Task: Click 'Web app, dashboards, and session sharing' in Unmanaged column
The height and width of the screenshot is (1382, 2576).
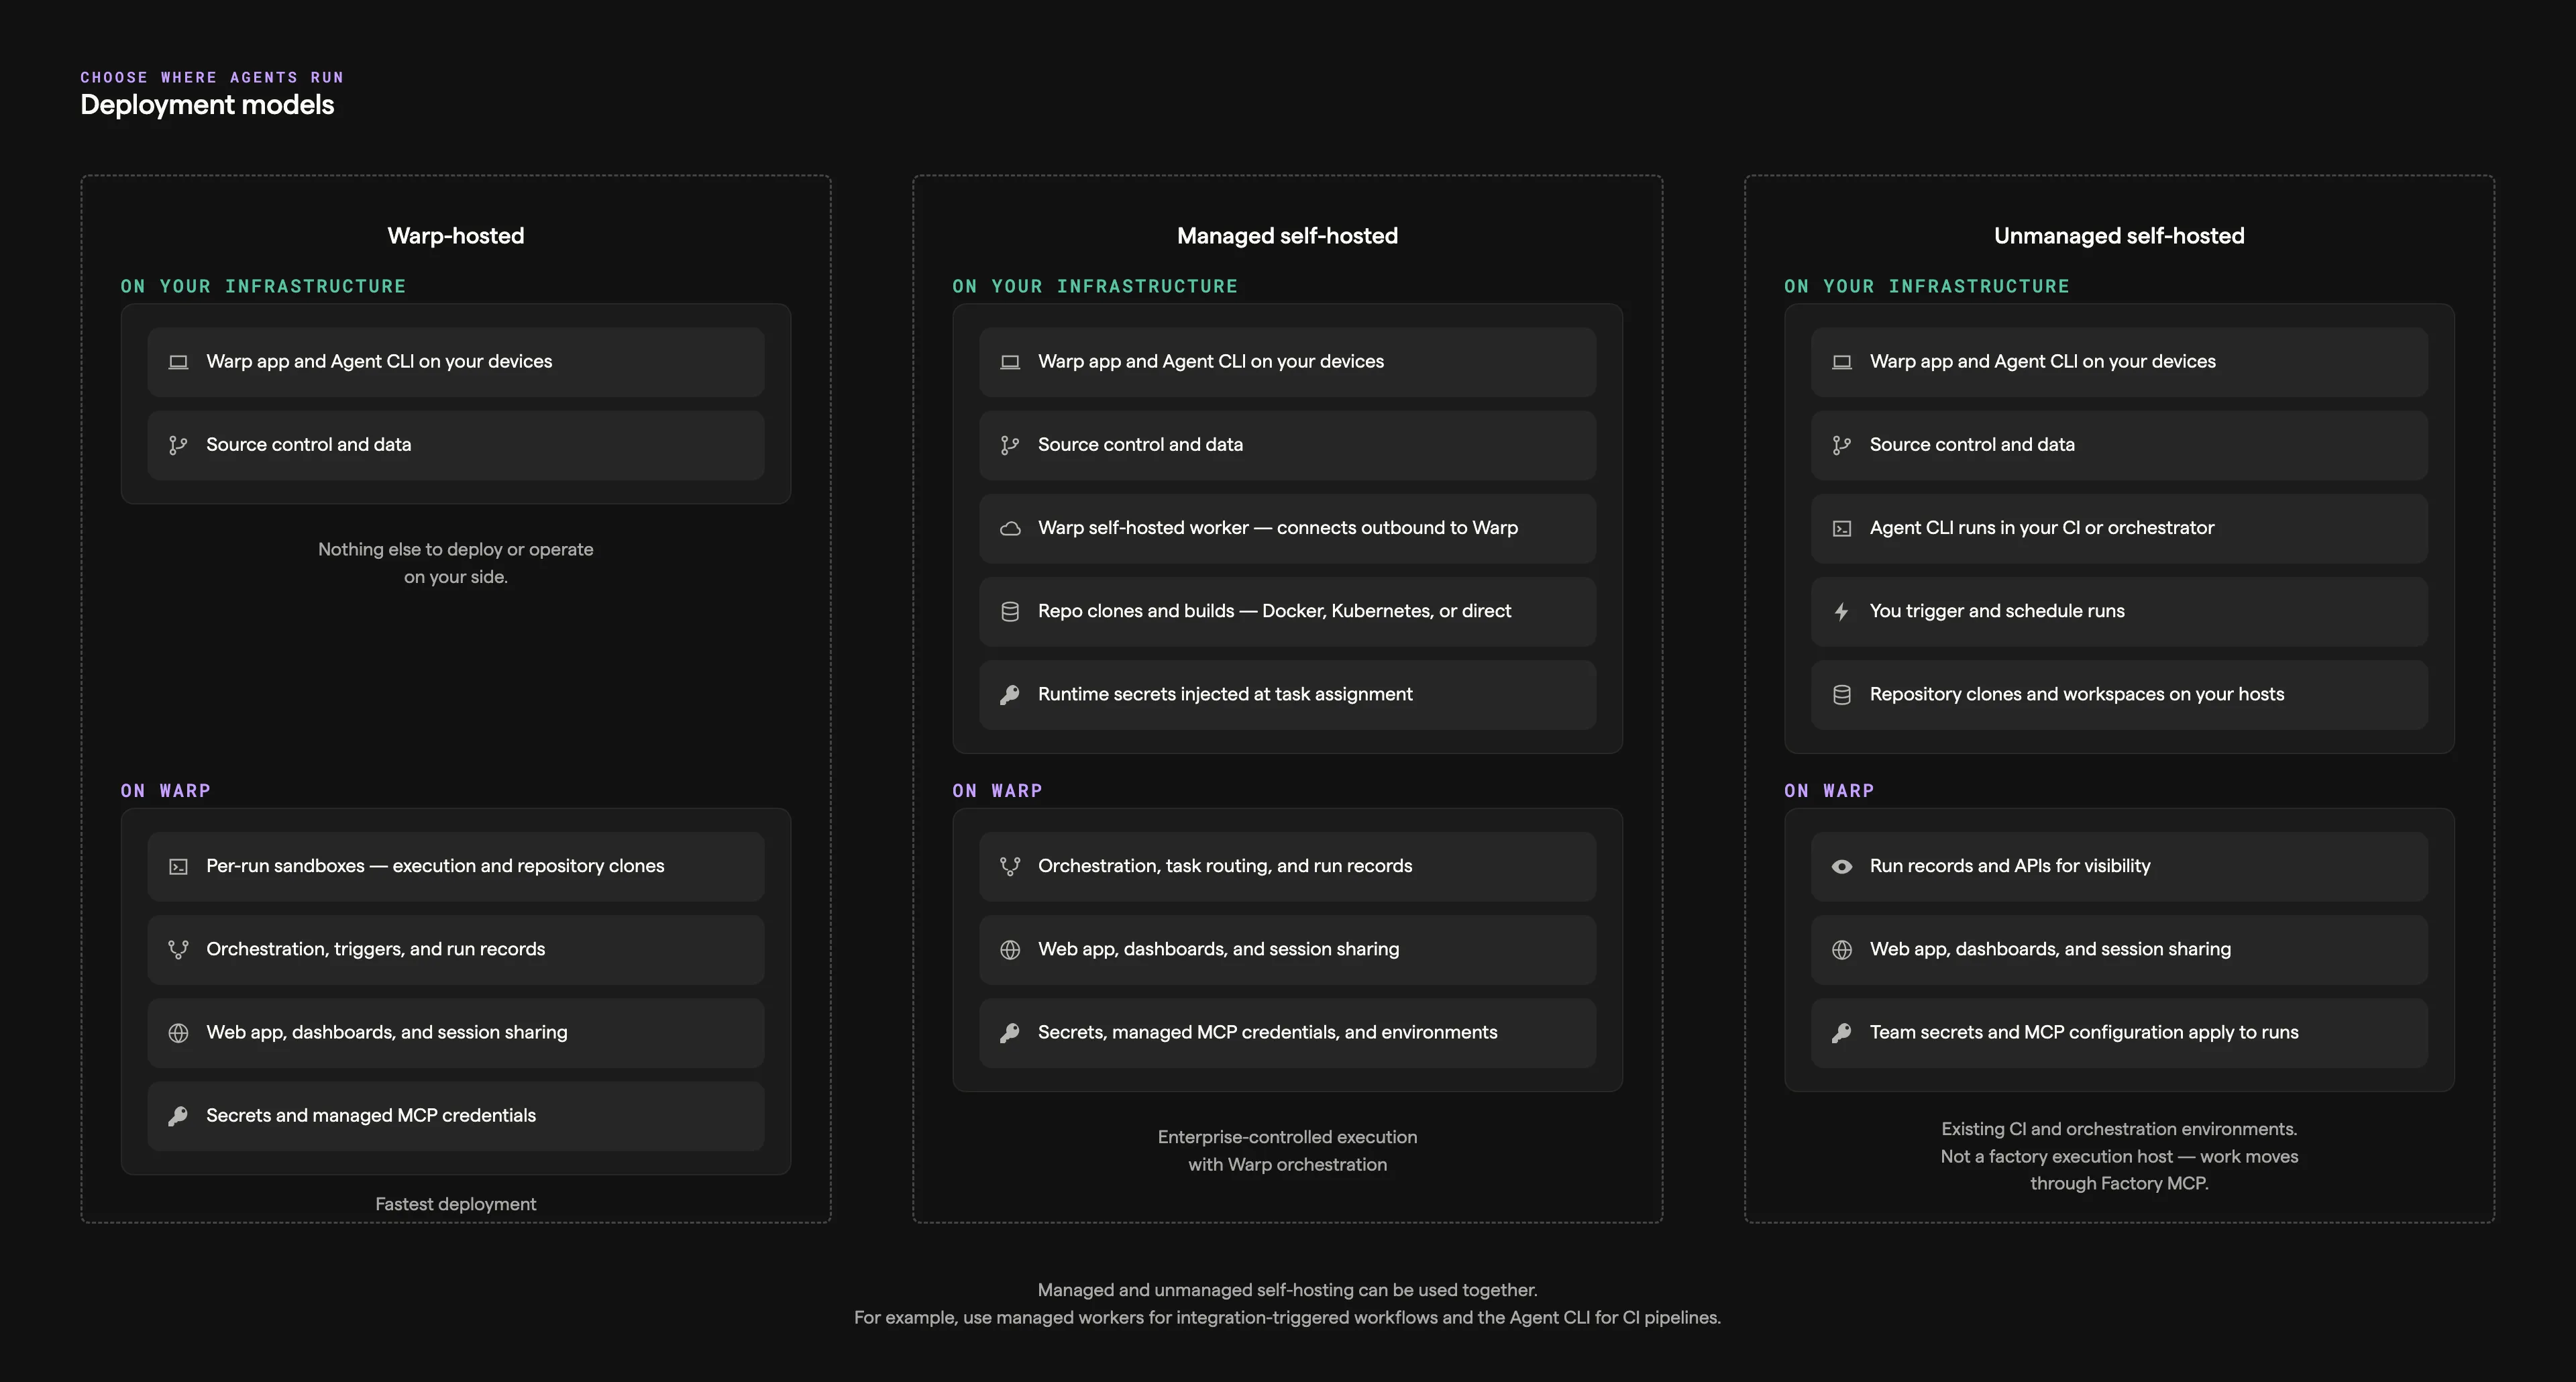Action: point(2050,949)
